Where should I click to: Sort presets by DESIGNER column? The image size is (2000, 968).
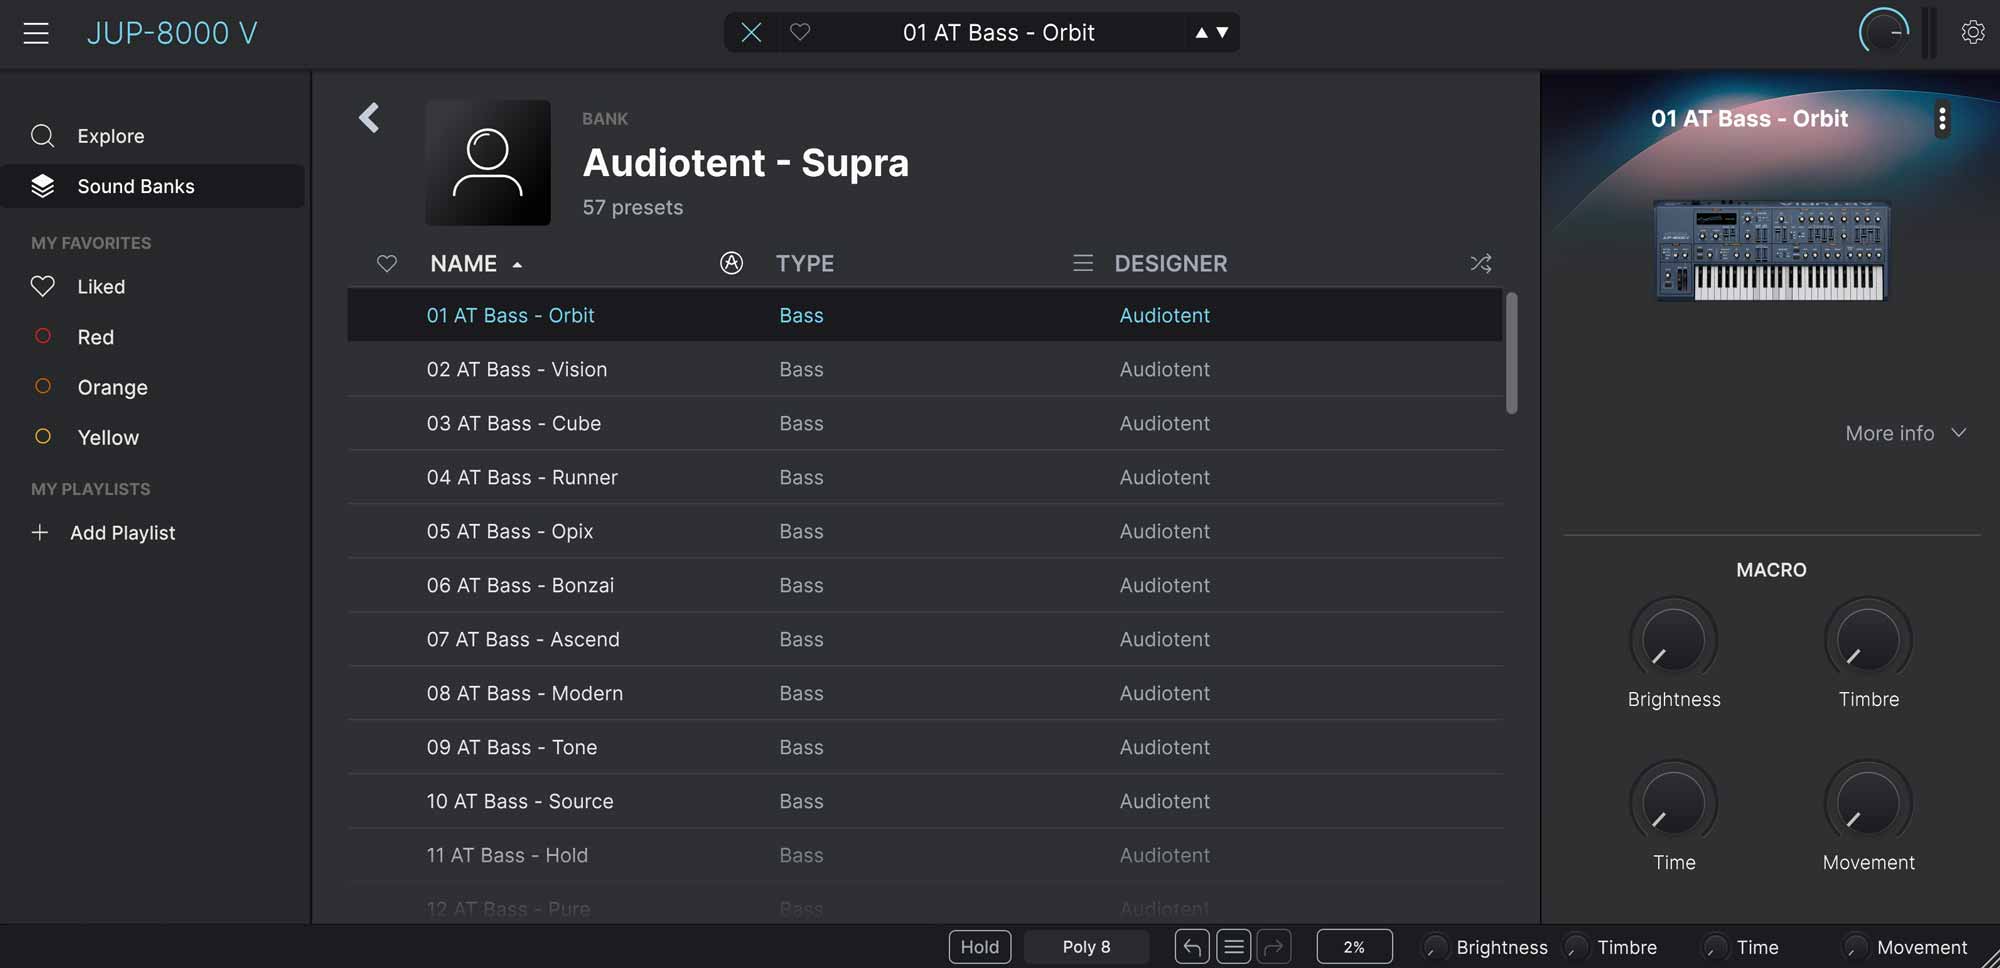coord(1171,263)
